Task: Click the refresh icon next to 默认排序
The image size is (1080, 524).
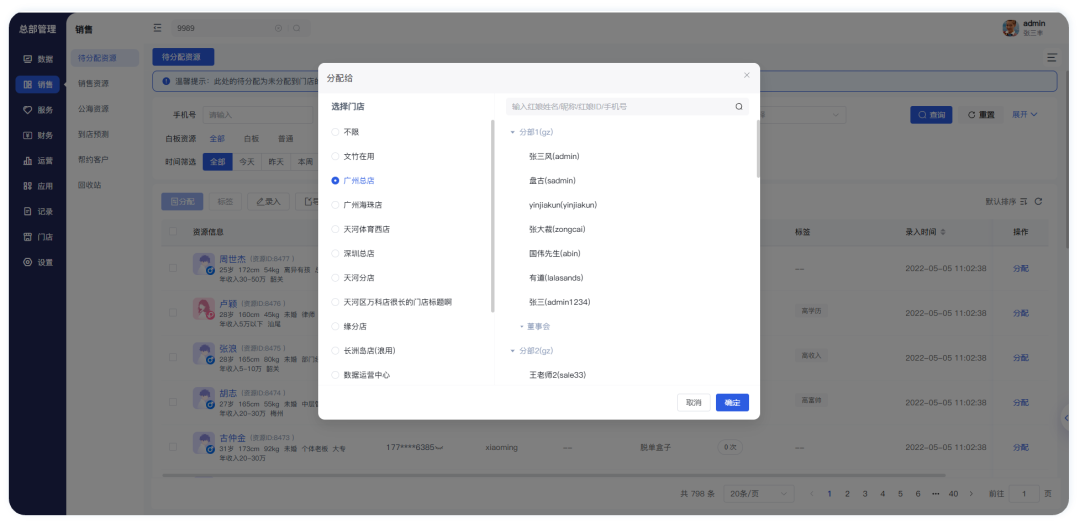Action: coord(1038,202)
